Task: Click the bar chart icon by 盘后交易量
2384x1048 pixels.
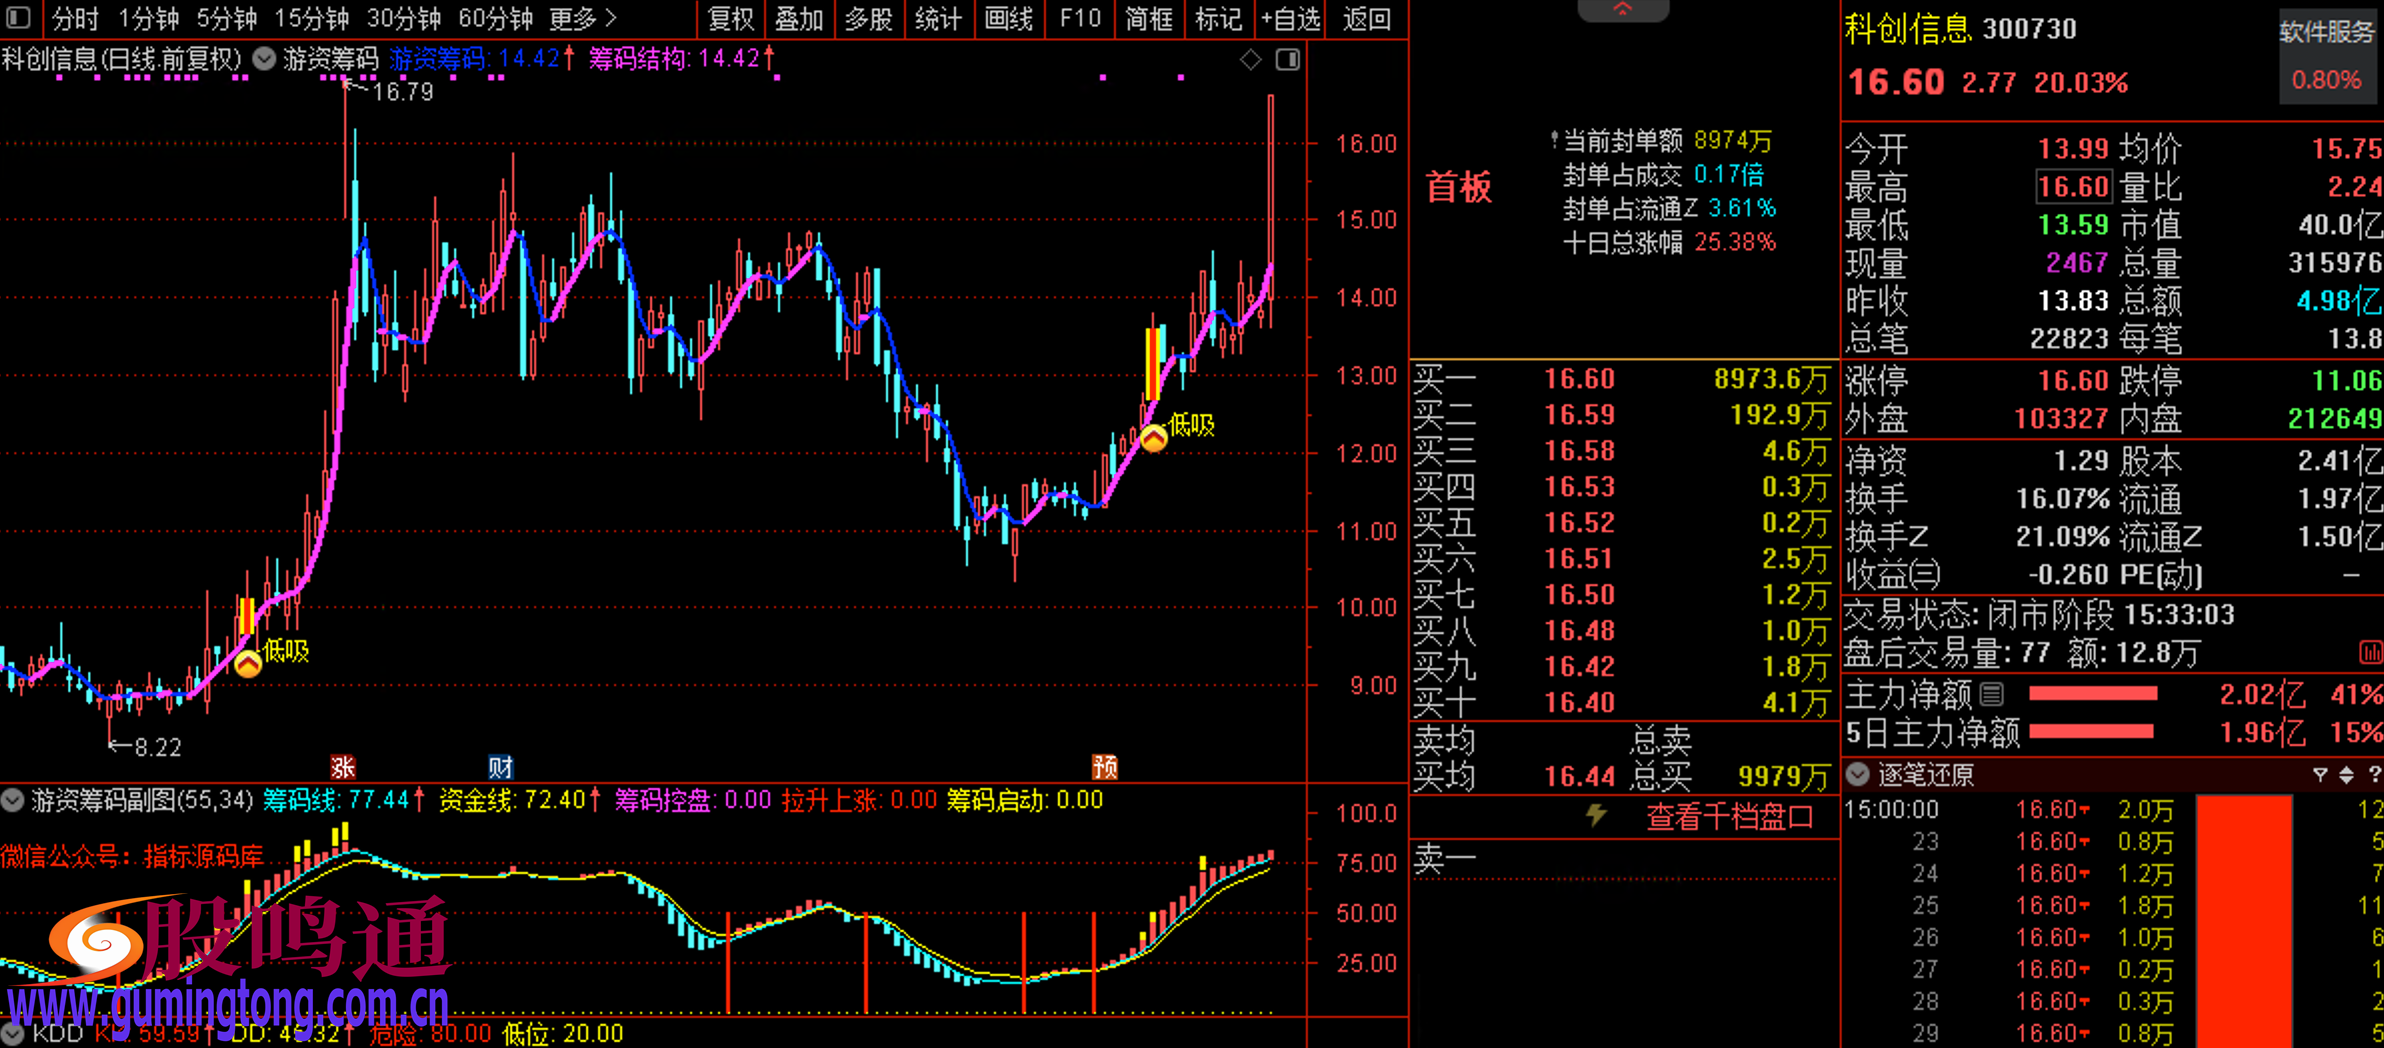Action: coord(2370,653)
